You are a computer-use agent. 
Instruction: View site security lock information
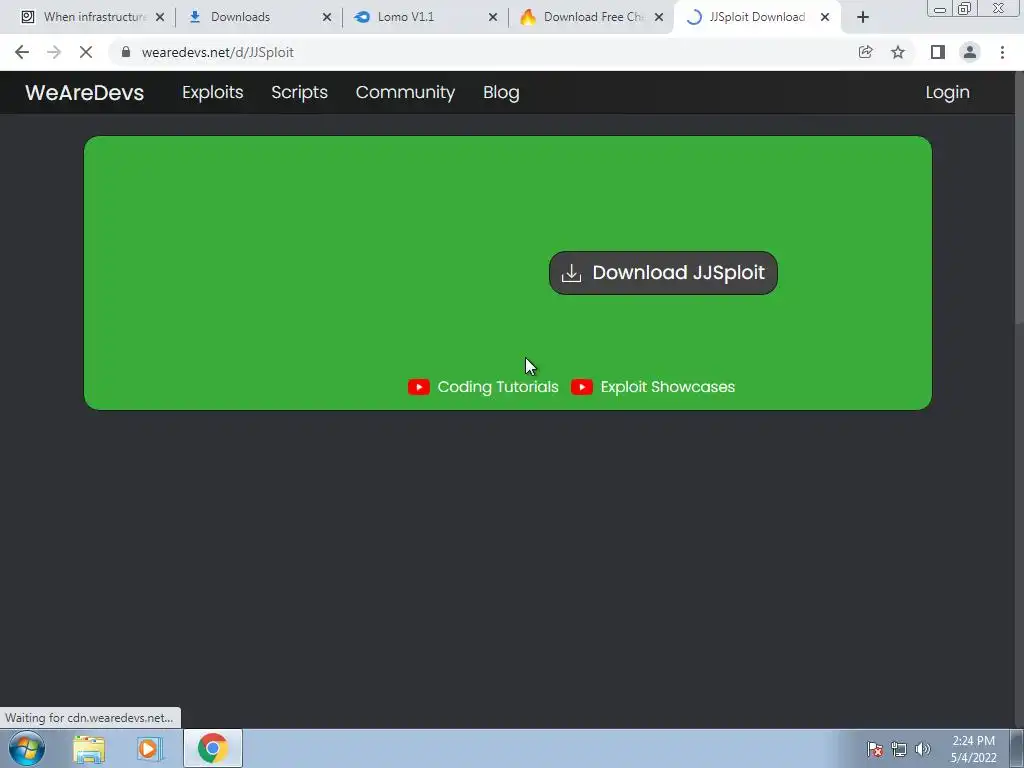tap(126, 52)
